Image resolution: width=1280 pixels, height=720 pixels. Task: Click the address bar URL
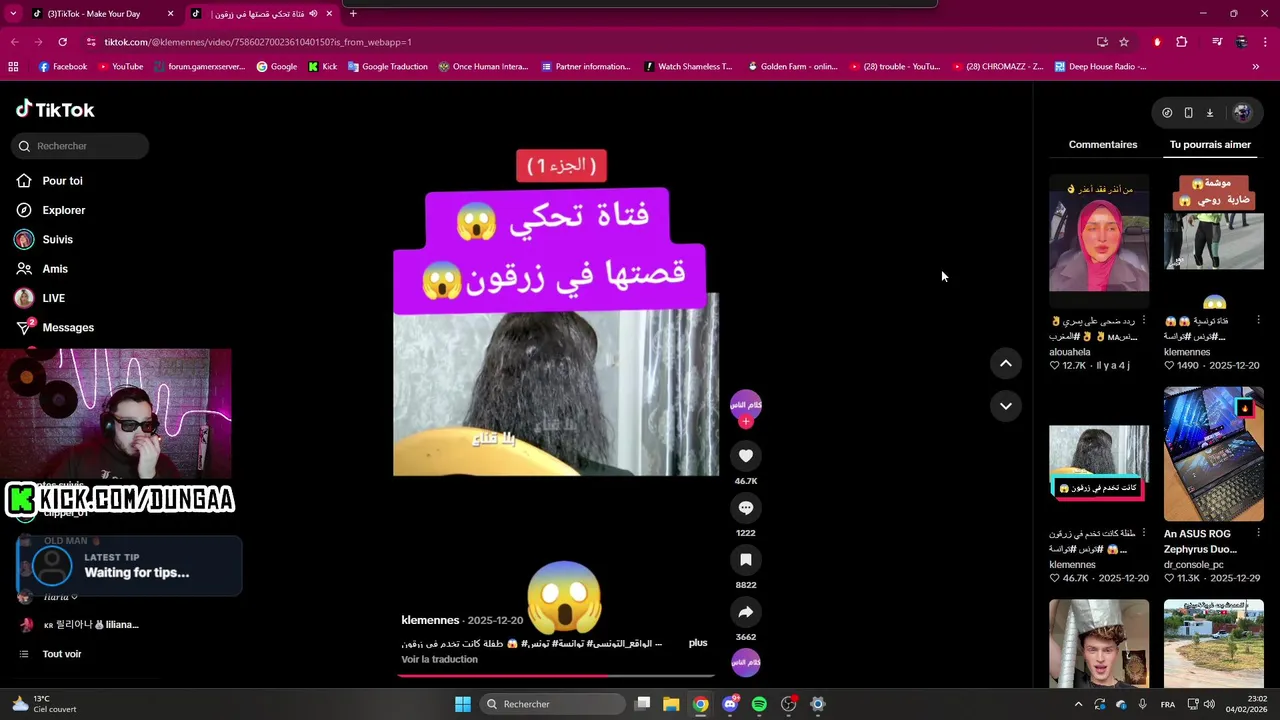[x=258, y=42]
